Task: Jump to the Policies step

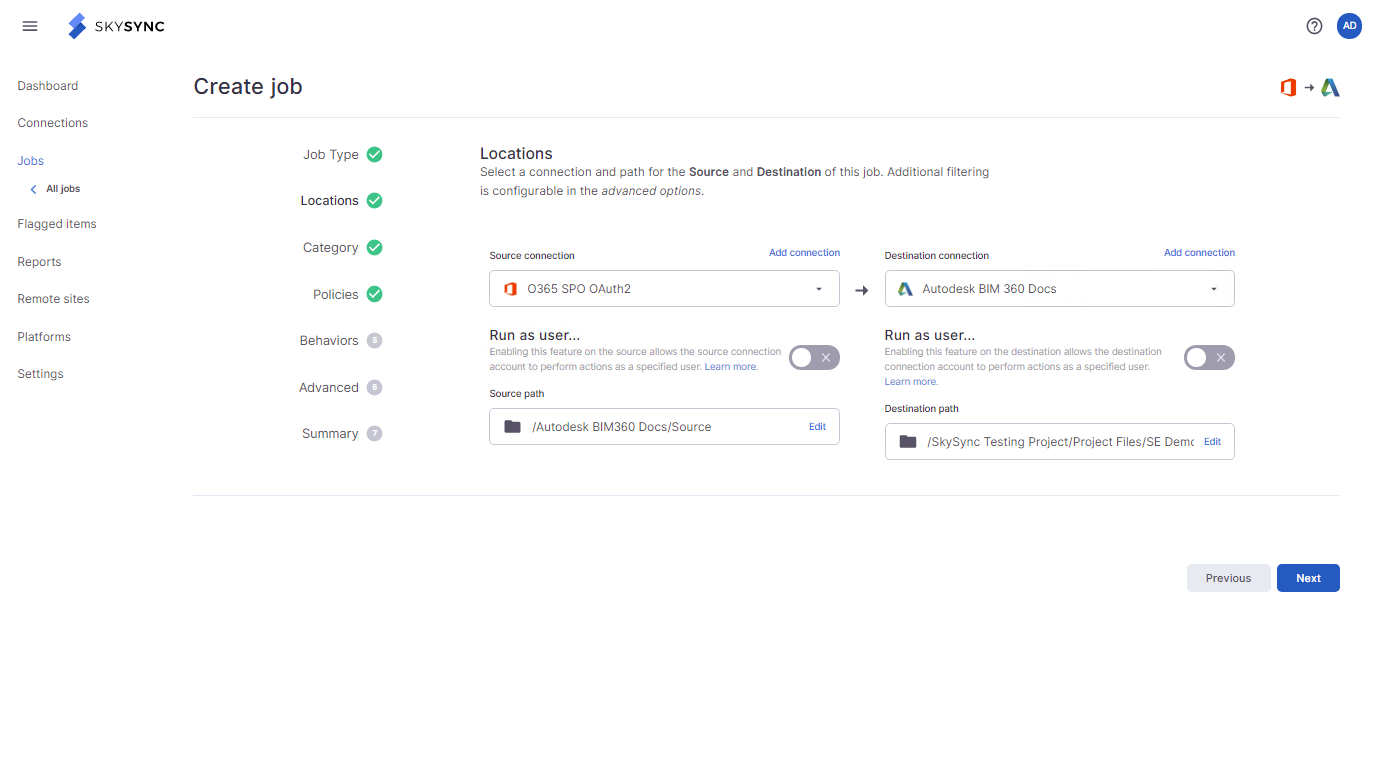Action: (336, 295)
